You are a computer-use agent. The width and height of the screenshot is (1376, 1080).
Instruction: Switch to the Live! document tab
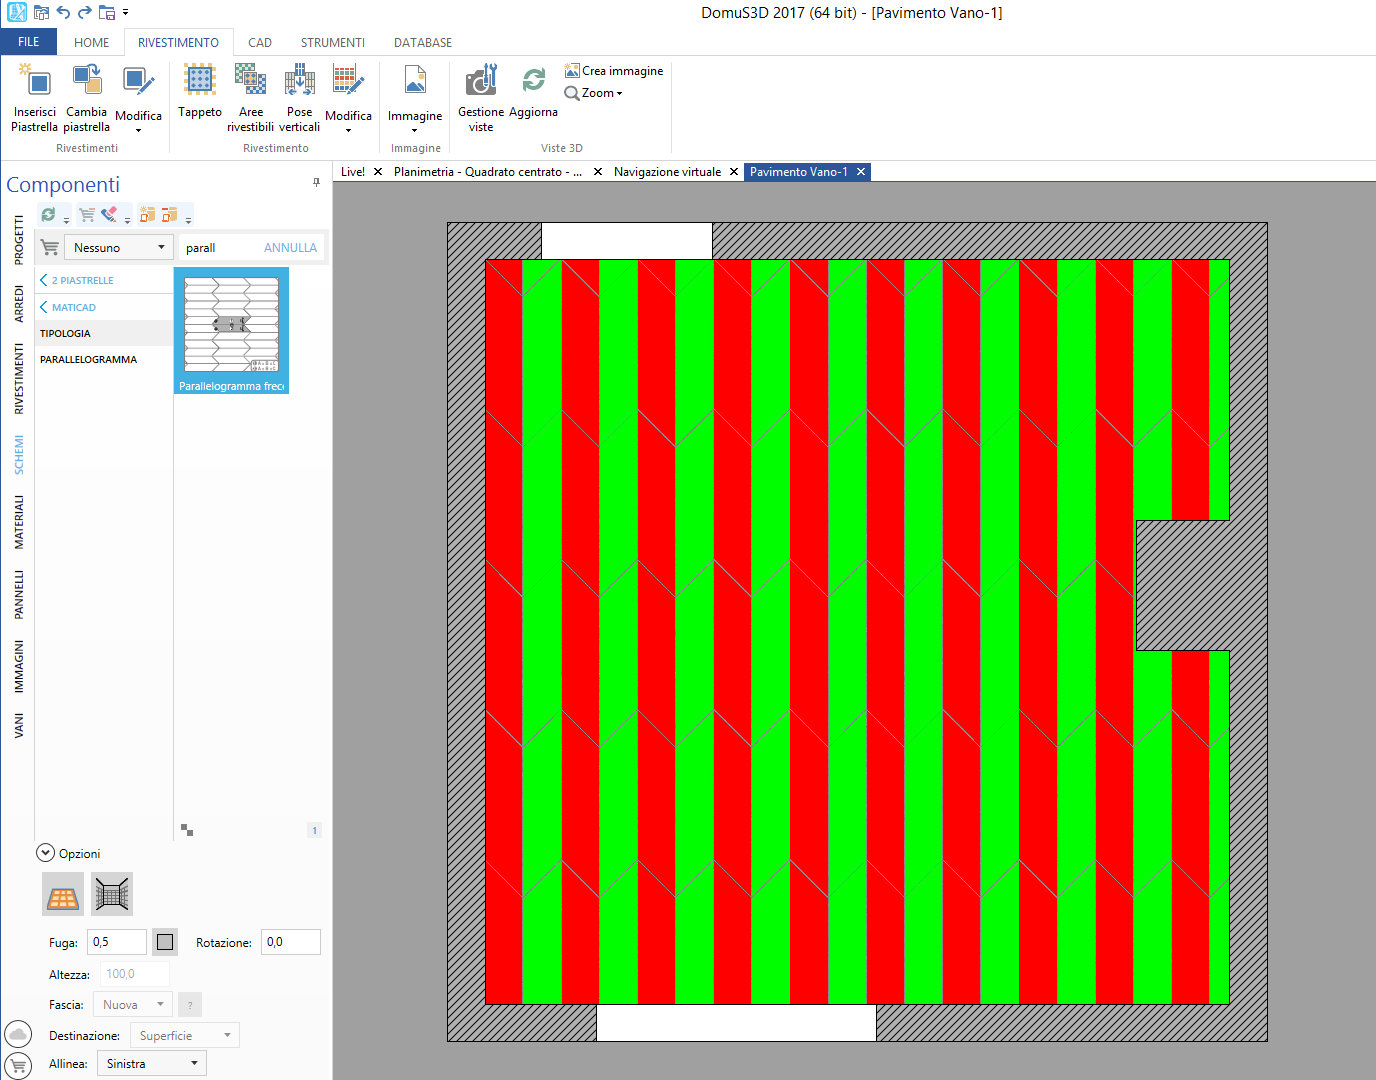[x=352, y=172]
